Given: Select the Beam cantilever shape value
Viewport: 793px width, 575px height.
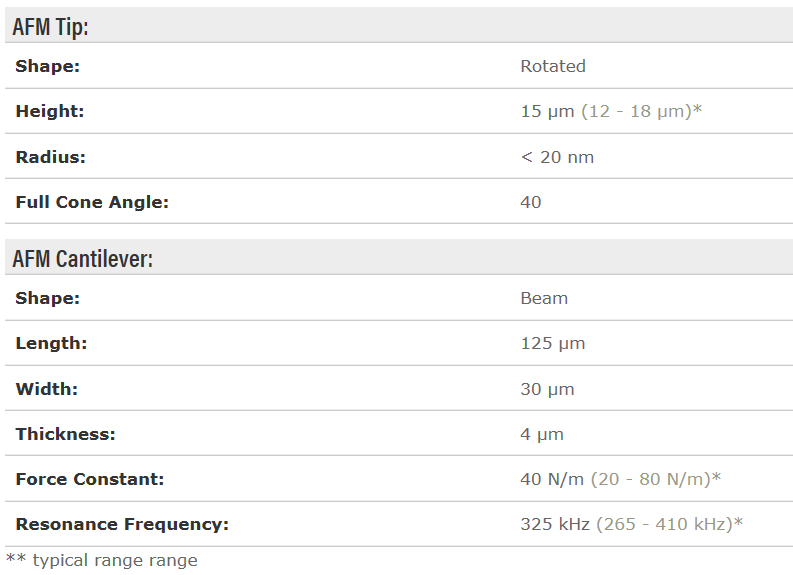Looking at the screenshot, I should (x=544, y=299).
